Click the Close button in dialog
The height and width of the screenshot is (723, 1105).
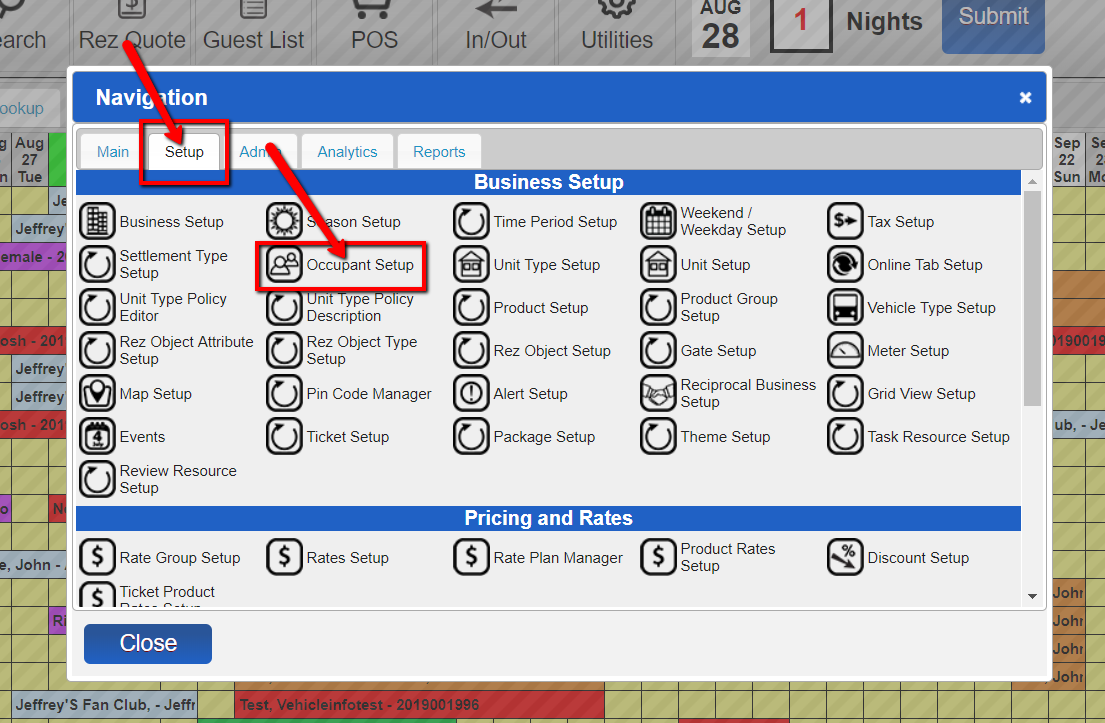tap(148, 643)
